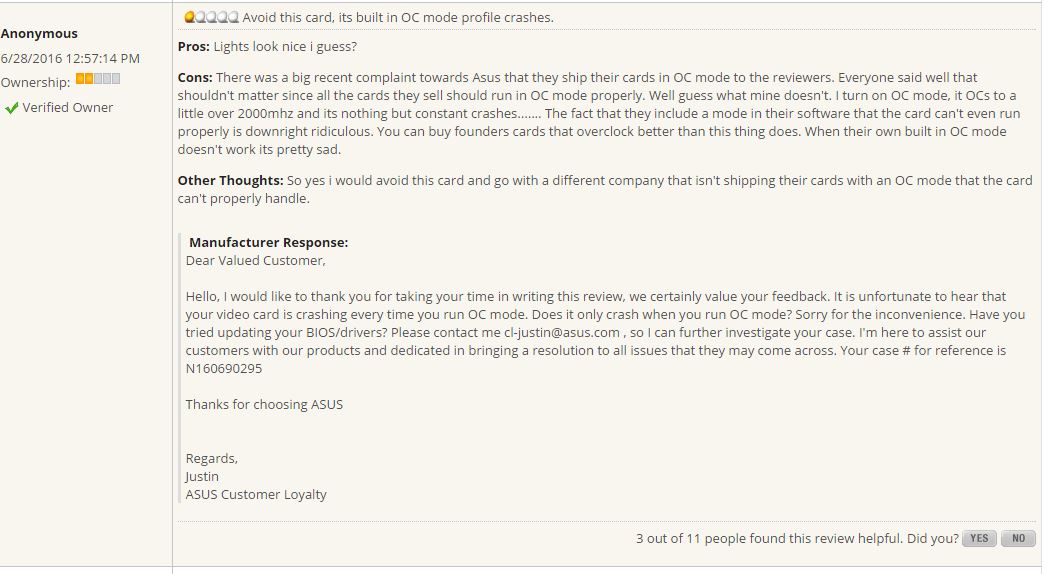The width and height of the screenshot is (1049, 574).
Task: Click the Verified Owner label
Action: 68,108
